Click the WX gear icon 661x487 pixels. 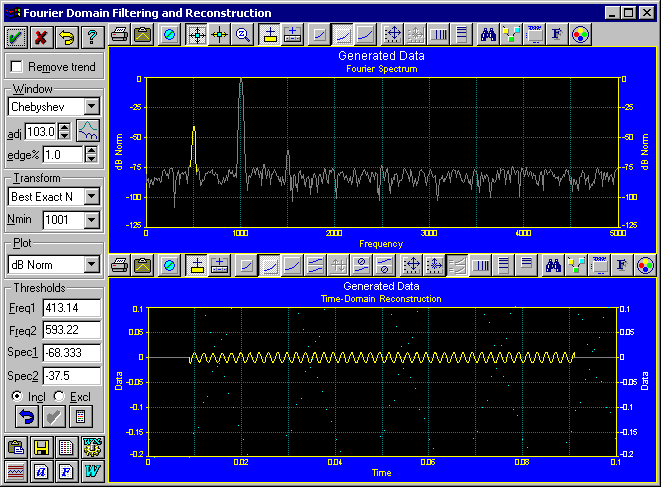pyautogui.click(x=92, y=447)
